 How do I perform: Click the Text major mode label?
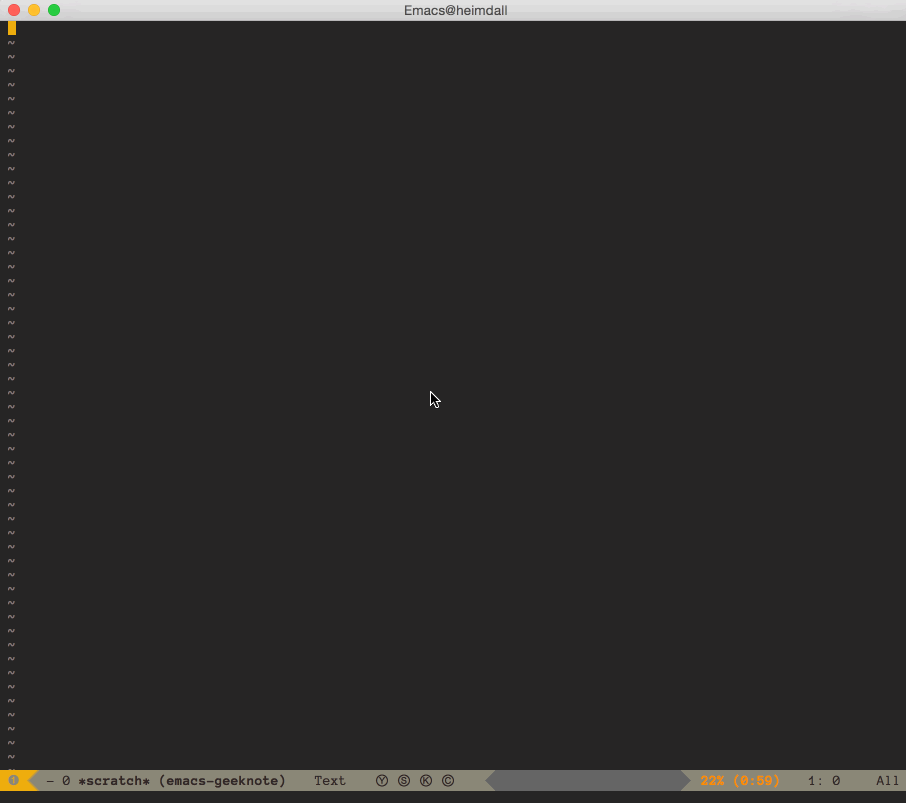[x=330, y=781]
